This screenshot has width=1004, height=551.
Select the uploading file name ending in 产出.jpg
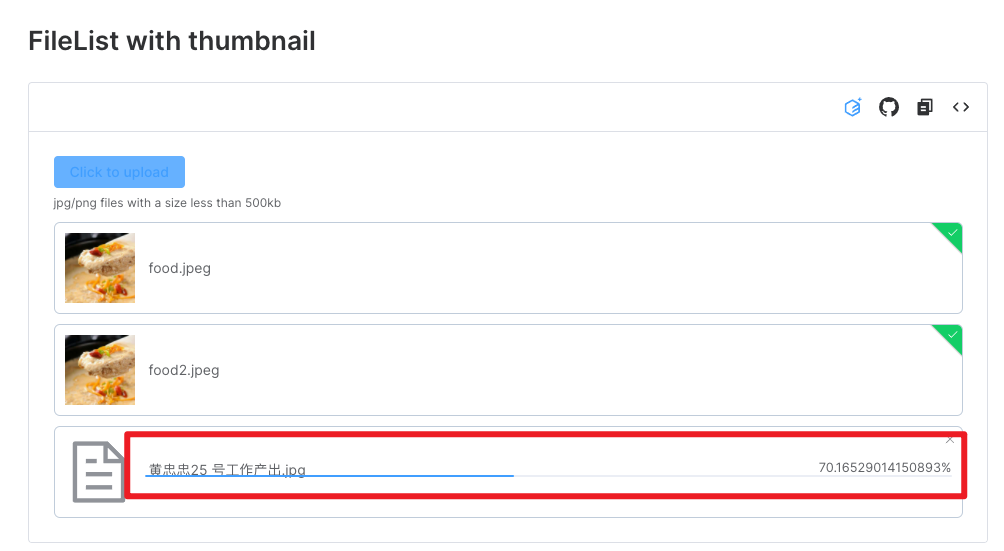[227, 470]
